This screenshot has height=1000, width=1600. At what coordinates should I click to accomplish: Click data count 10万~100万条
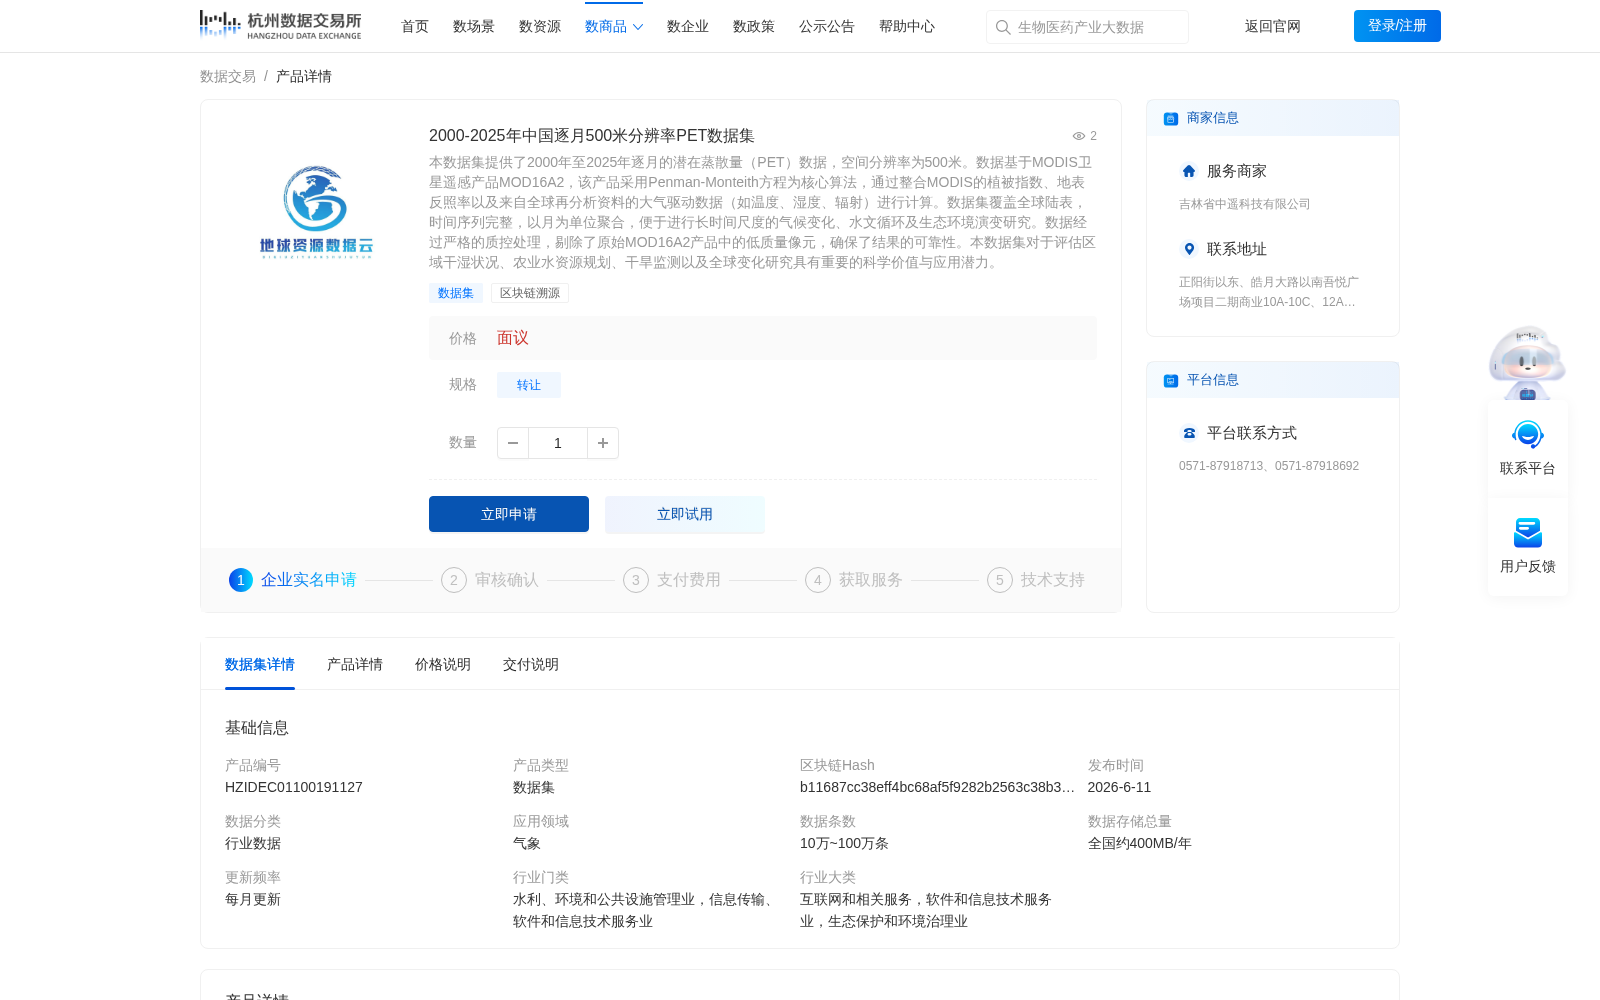844,843
